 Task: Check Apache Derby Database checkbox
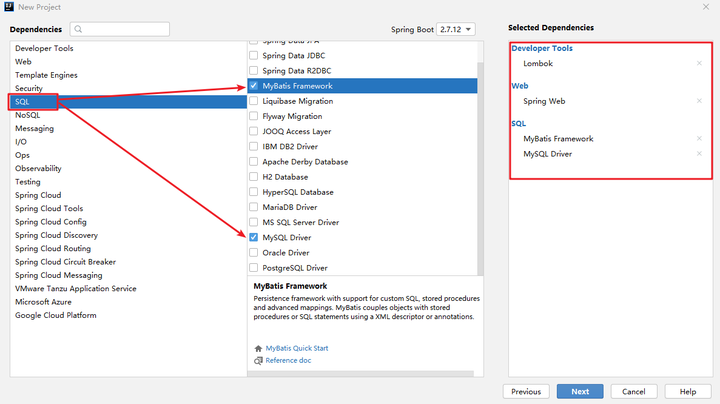click(253, 162)
